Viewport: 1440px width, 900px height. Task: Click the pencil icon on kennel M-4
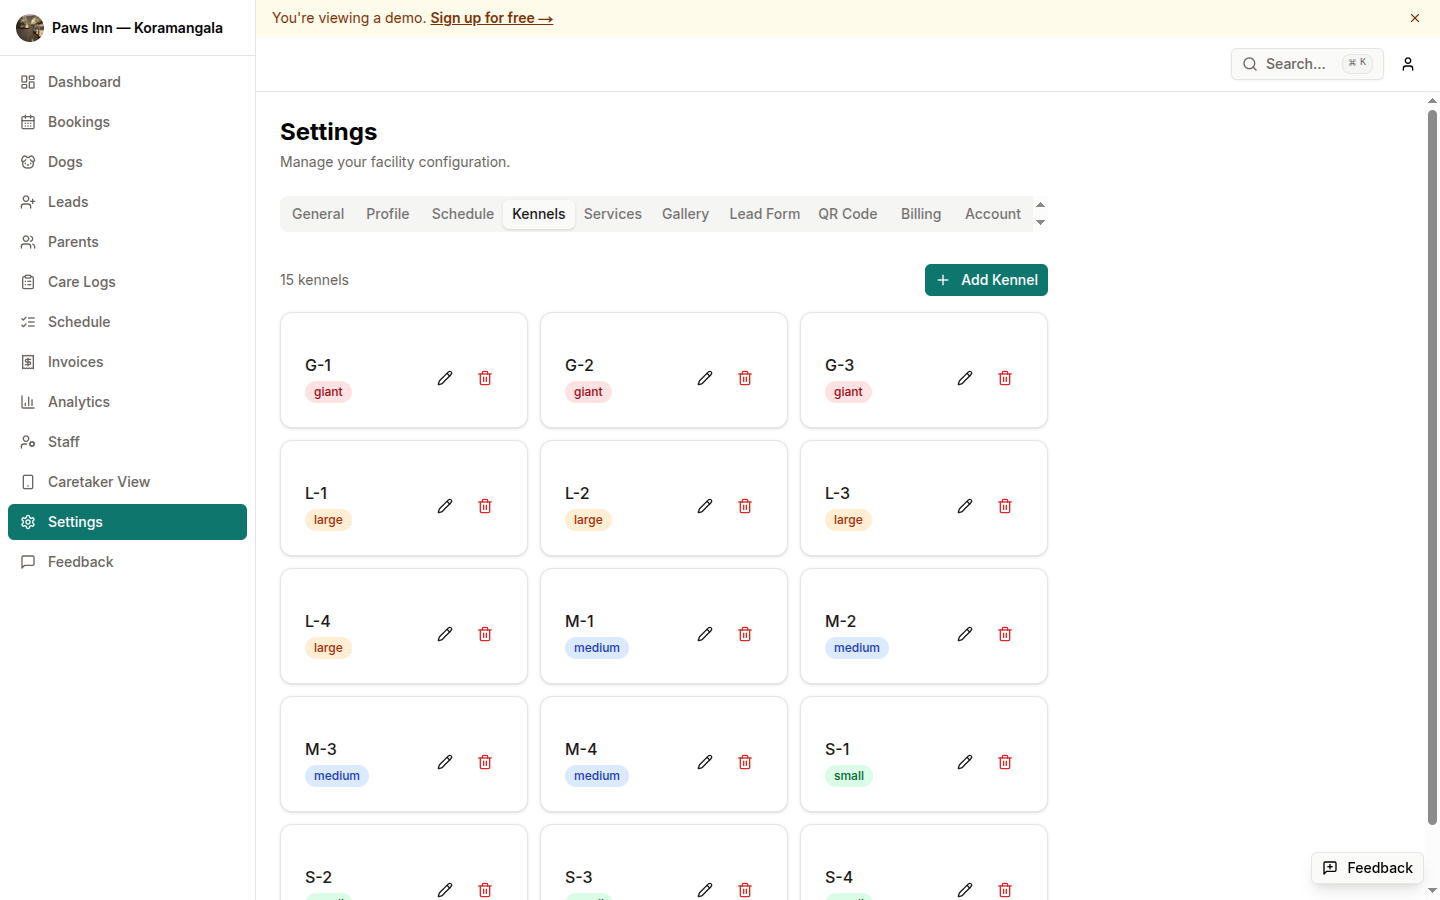click(x=705, y=762)
